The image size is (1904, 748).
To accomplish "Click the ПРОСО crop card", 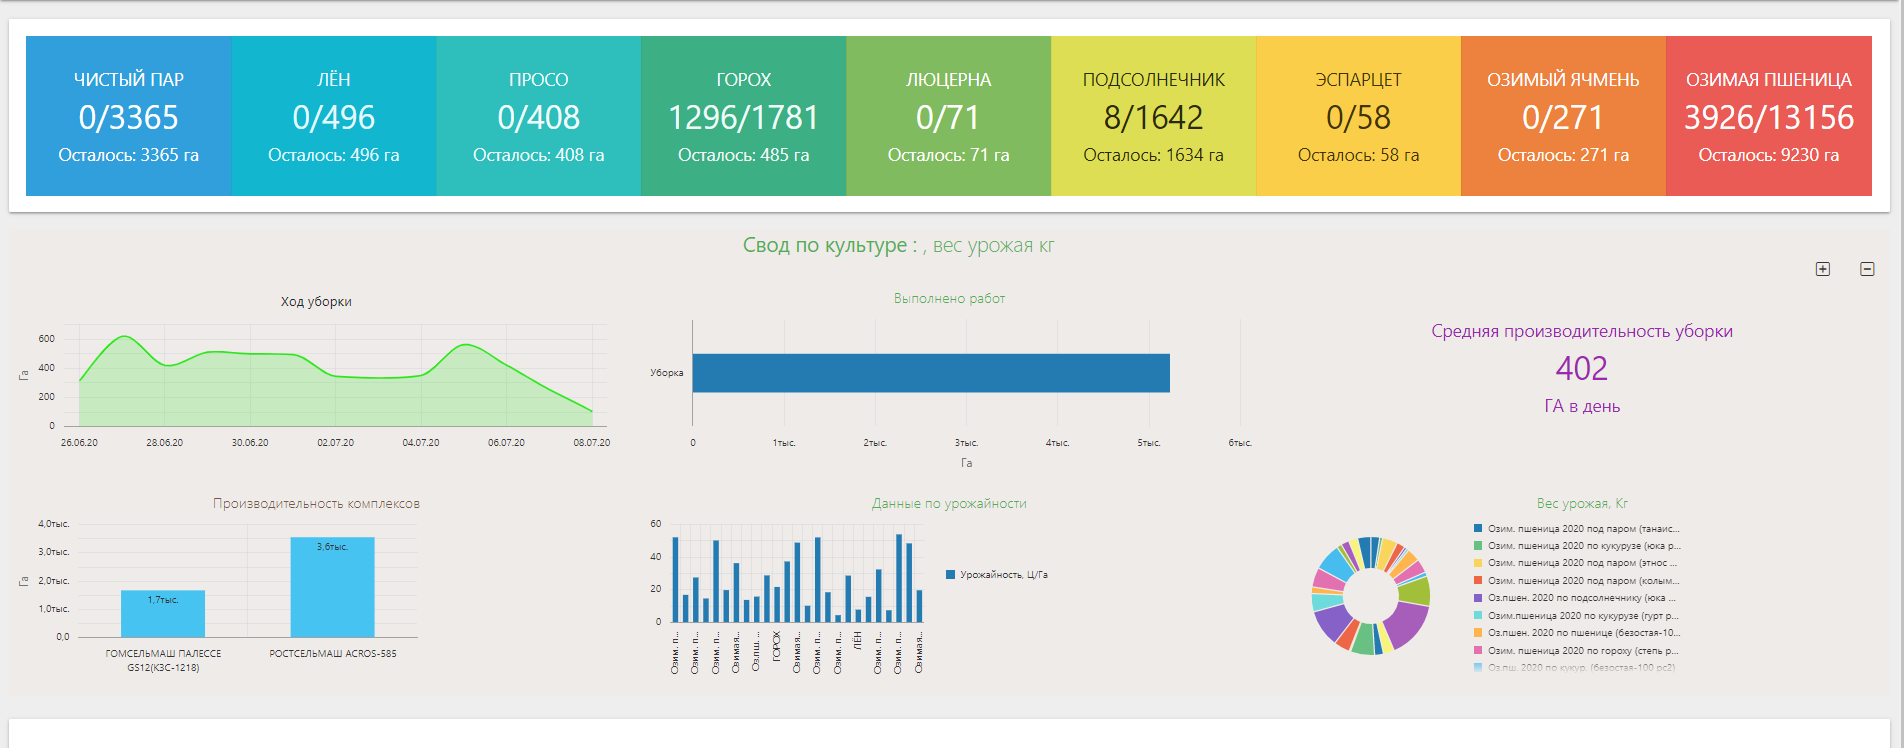I will point(539,116).
